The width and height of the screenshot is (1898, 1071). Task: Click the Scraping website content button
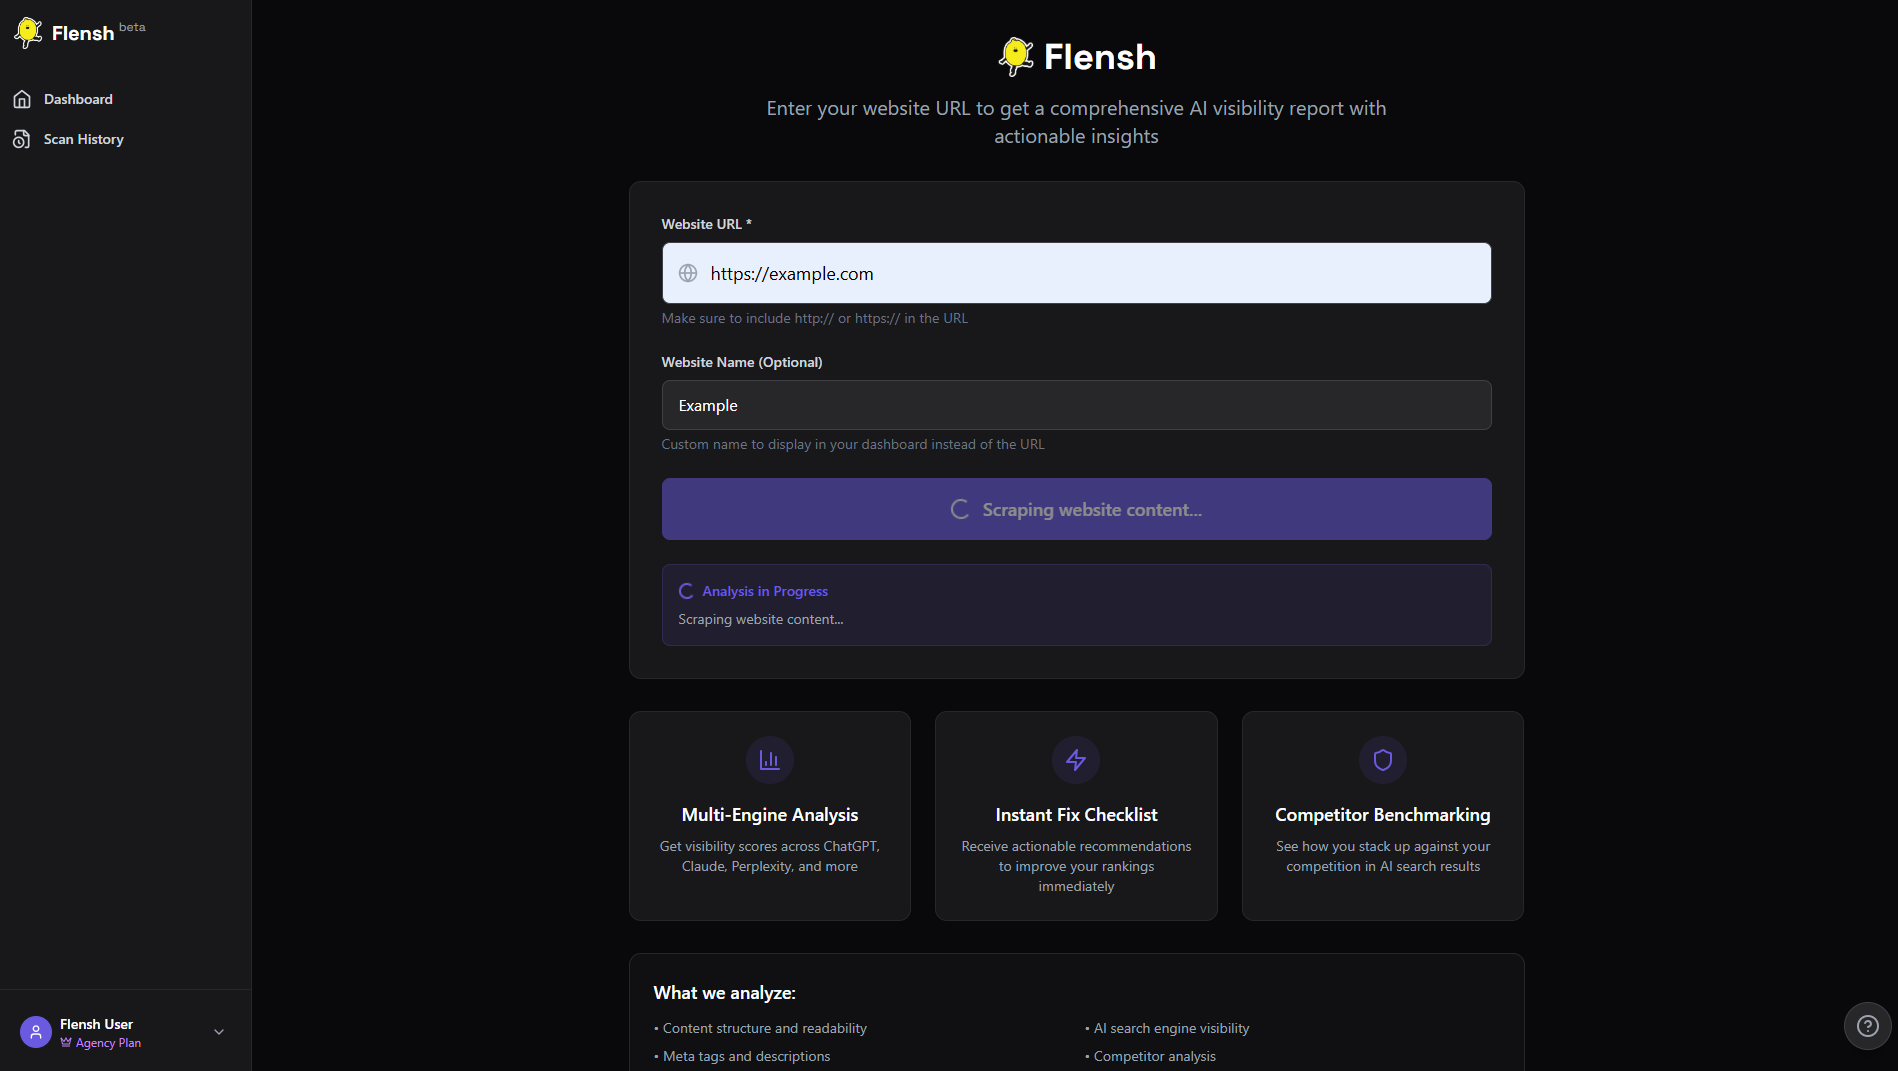pyautogui.click(x=1076, y=509)
